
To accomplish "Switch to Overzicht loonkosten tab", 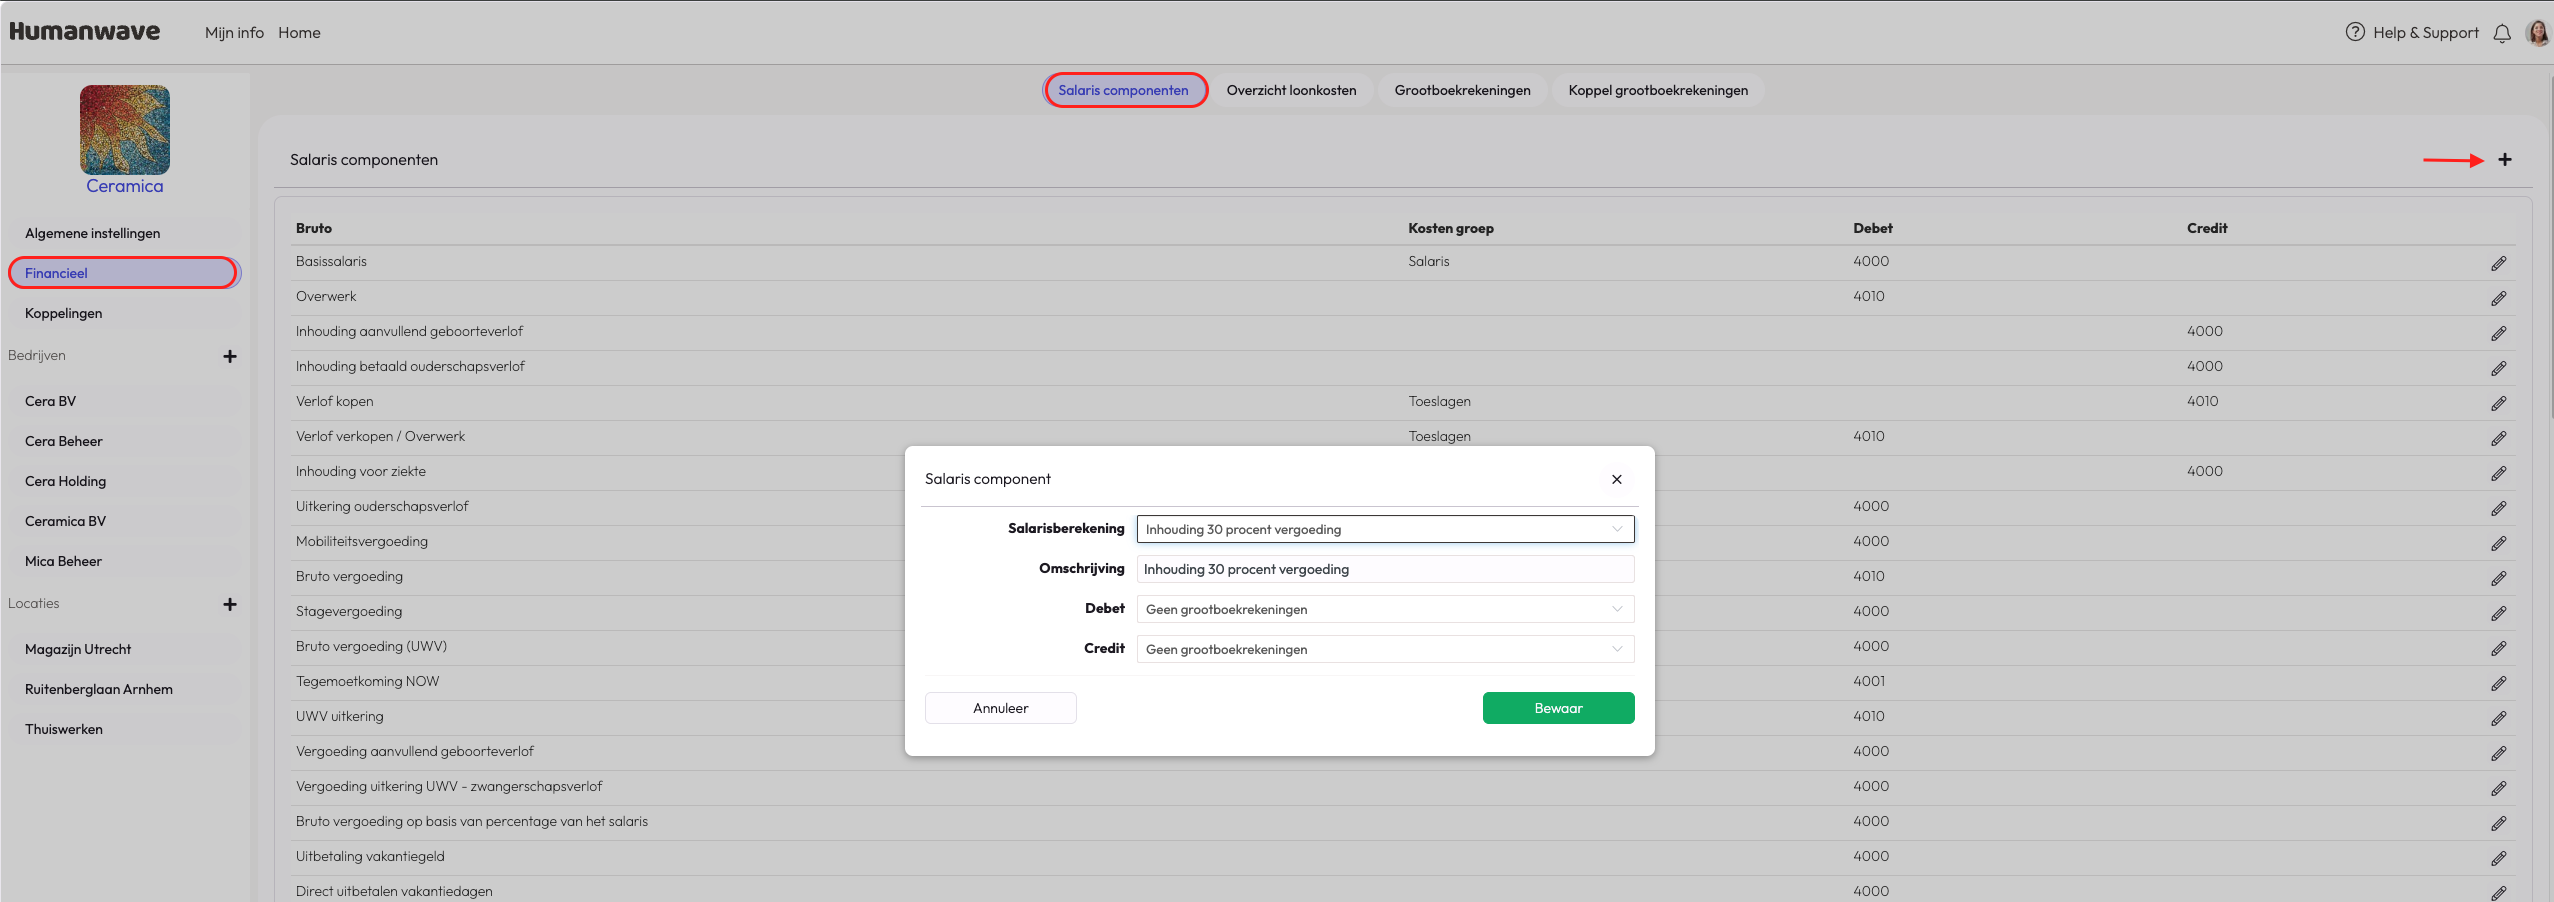I will [1291, 90].
